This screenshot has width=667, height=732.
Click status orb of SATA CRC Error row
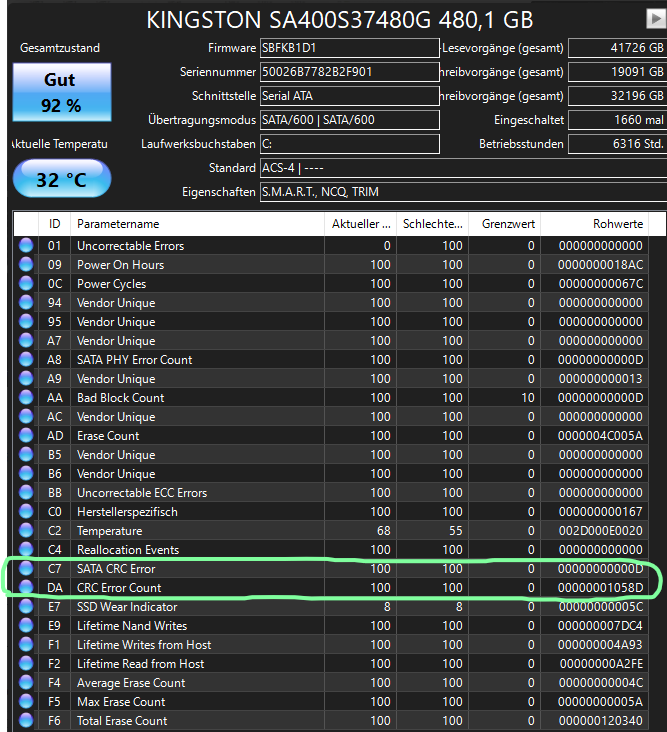tap(26, 569)
